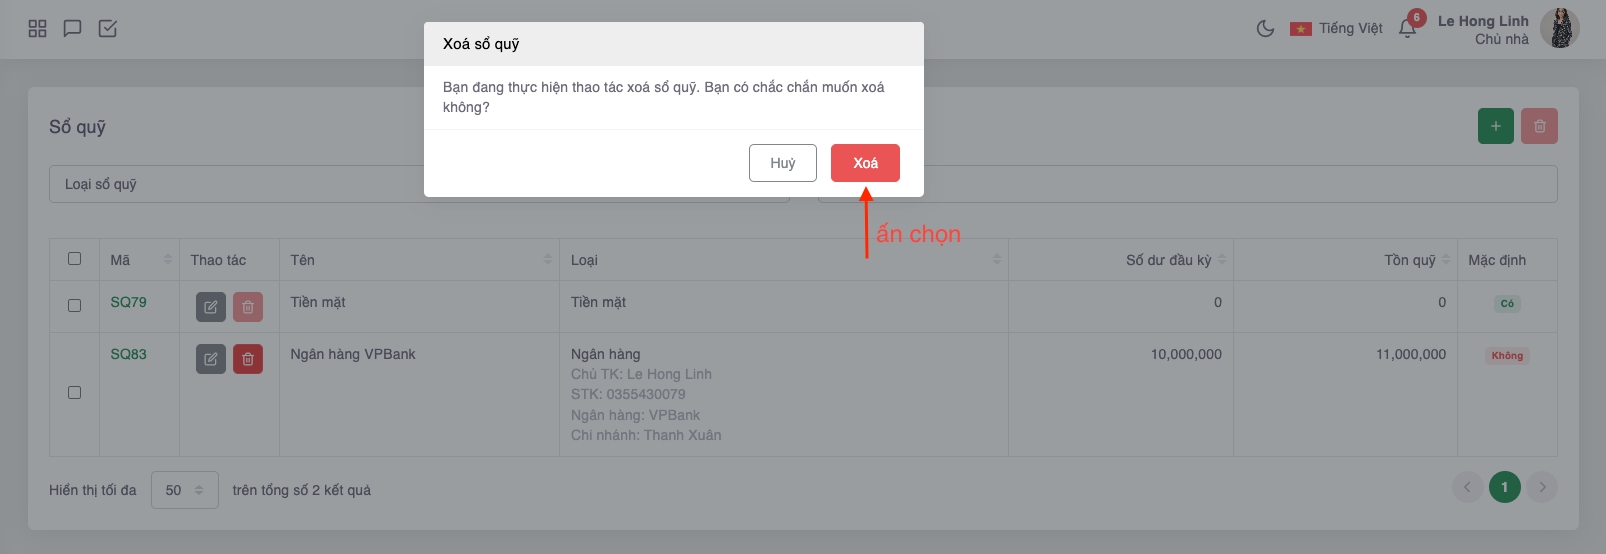Viewport: 1606px width, 554px height.
Task: Click edit icon for SQ83 row
Action: [210, 359]
